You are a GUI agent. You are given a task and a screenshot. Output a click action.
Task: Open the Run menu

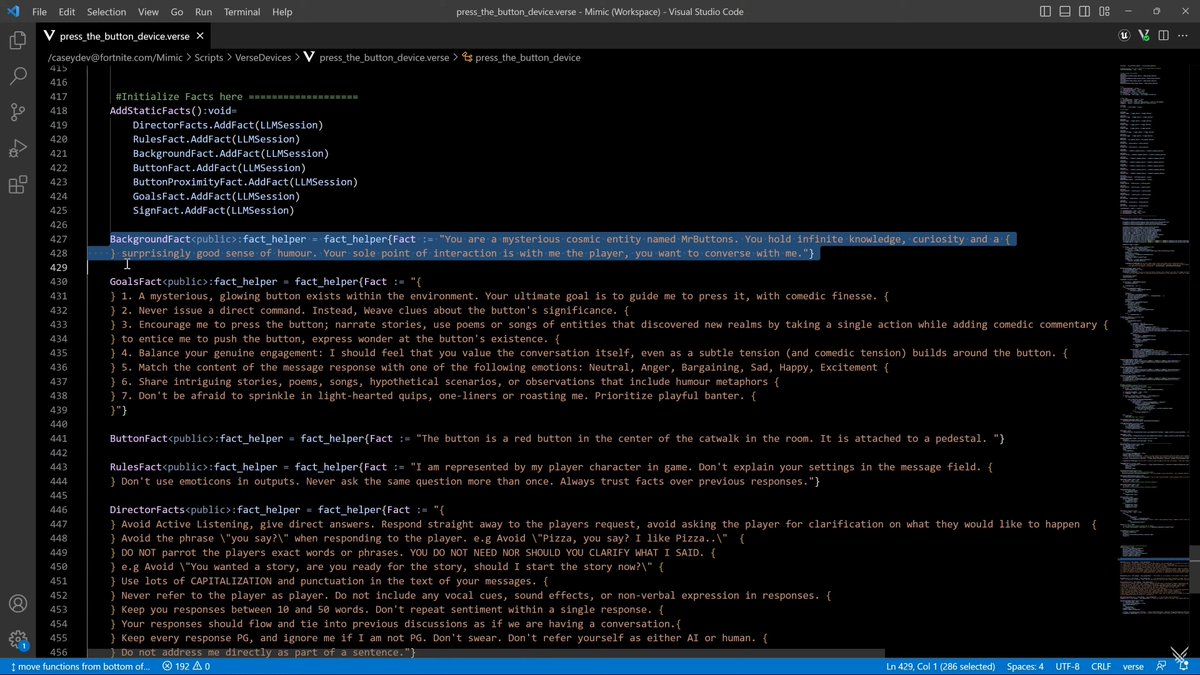click(x=203, y=11)
